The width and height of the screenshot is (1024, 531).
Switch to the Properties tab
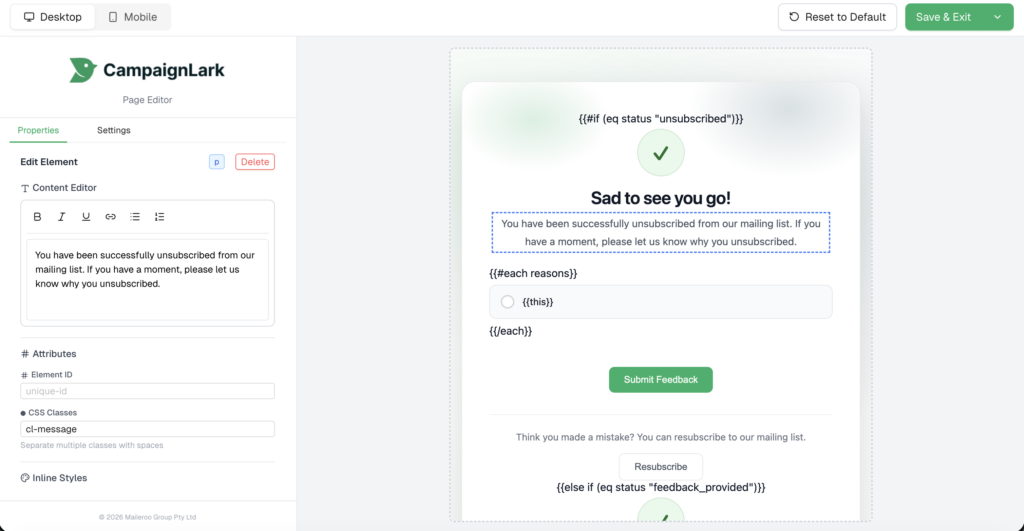point(38,130)
